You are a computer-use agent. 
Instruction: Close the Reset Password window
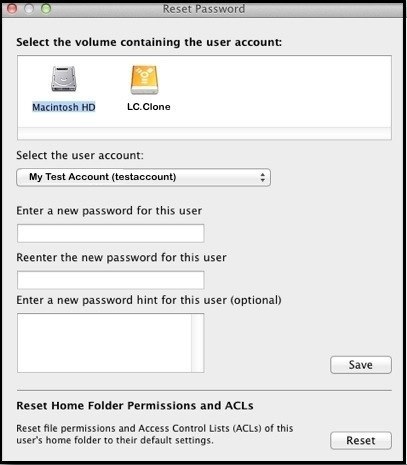coord(12,8)
